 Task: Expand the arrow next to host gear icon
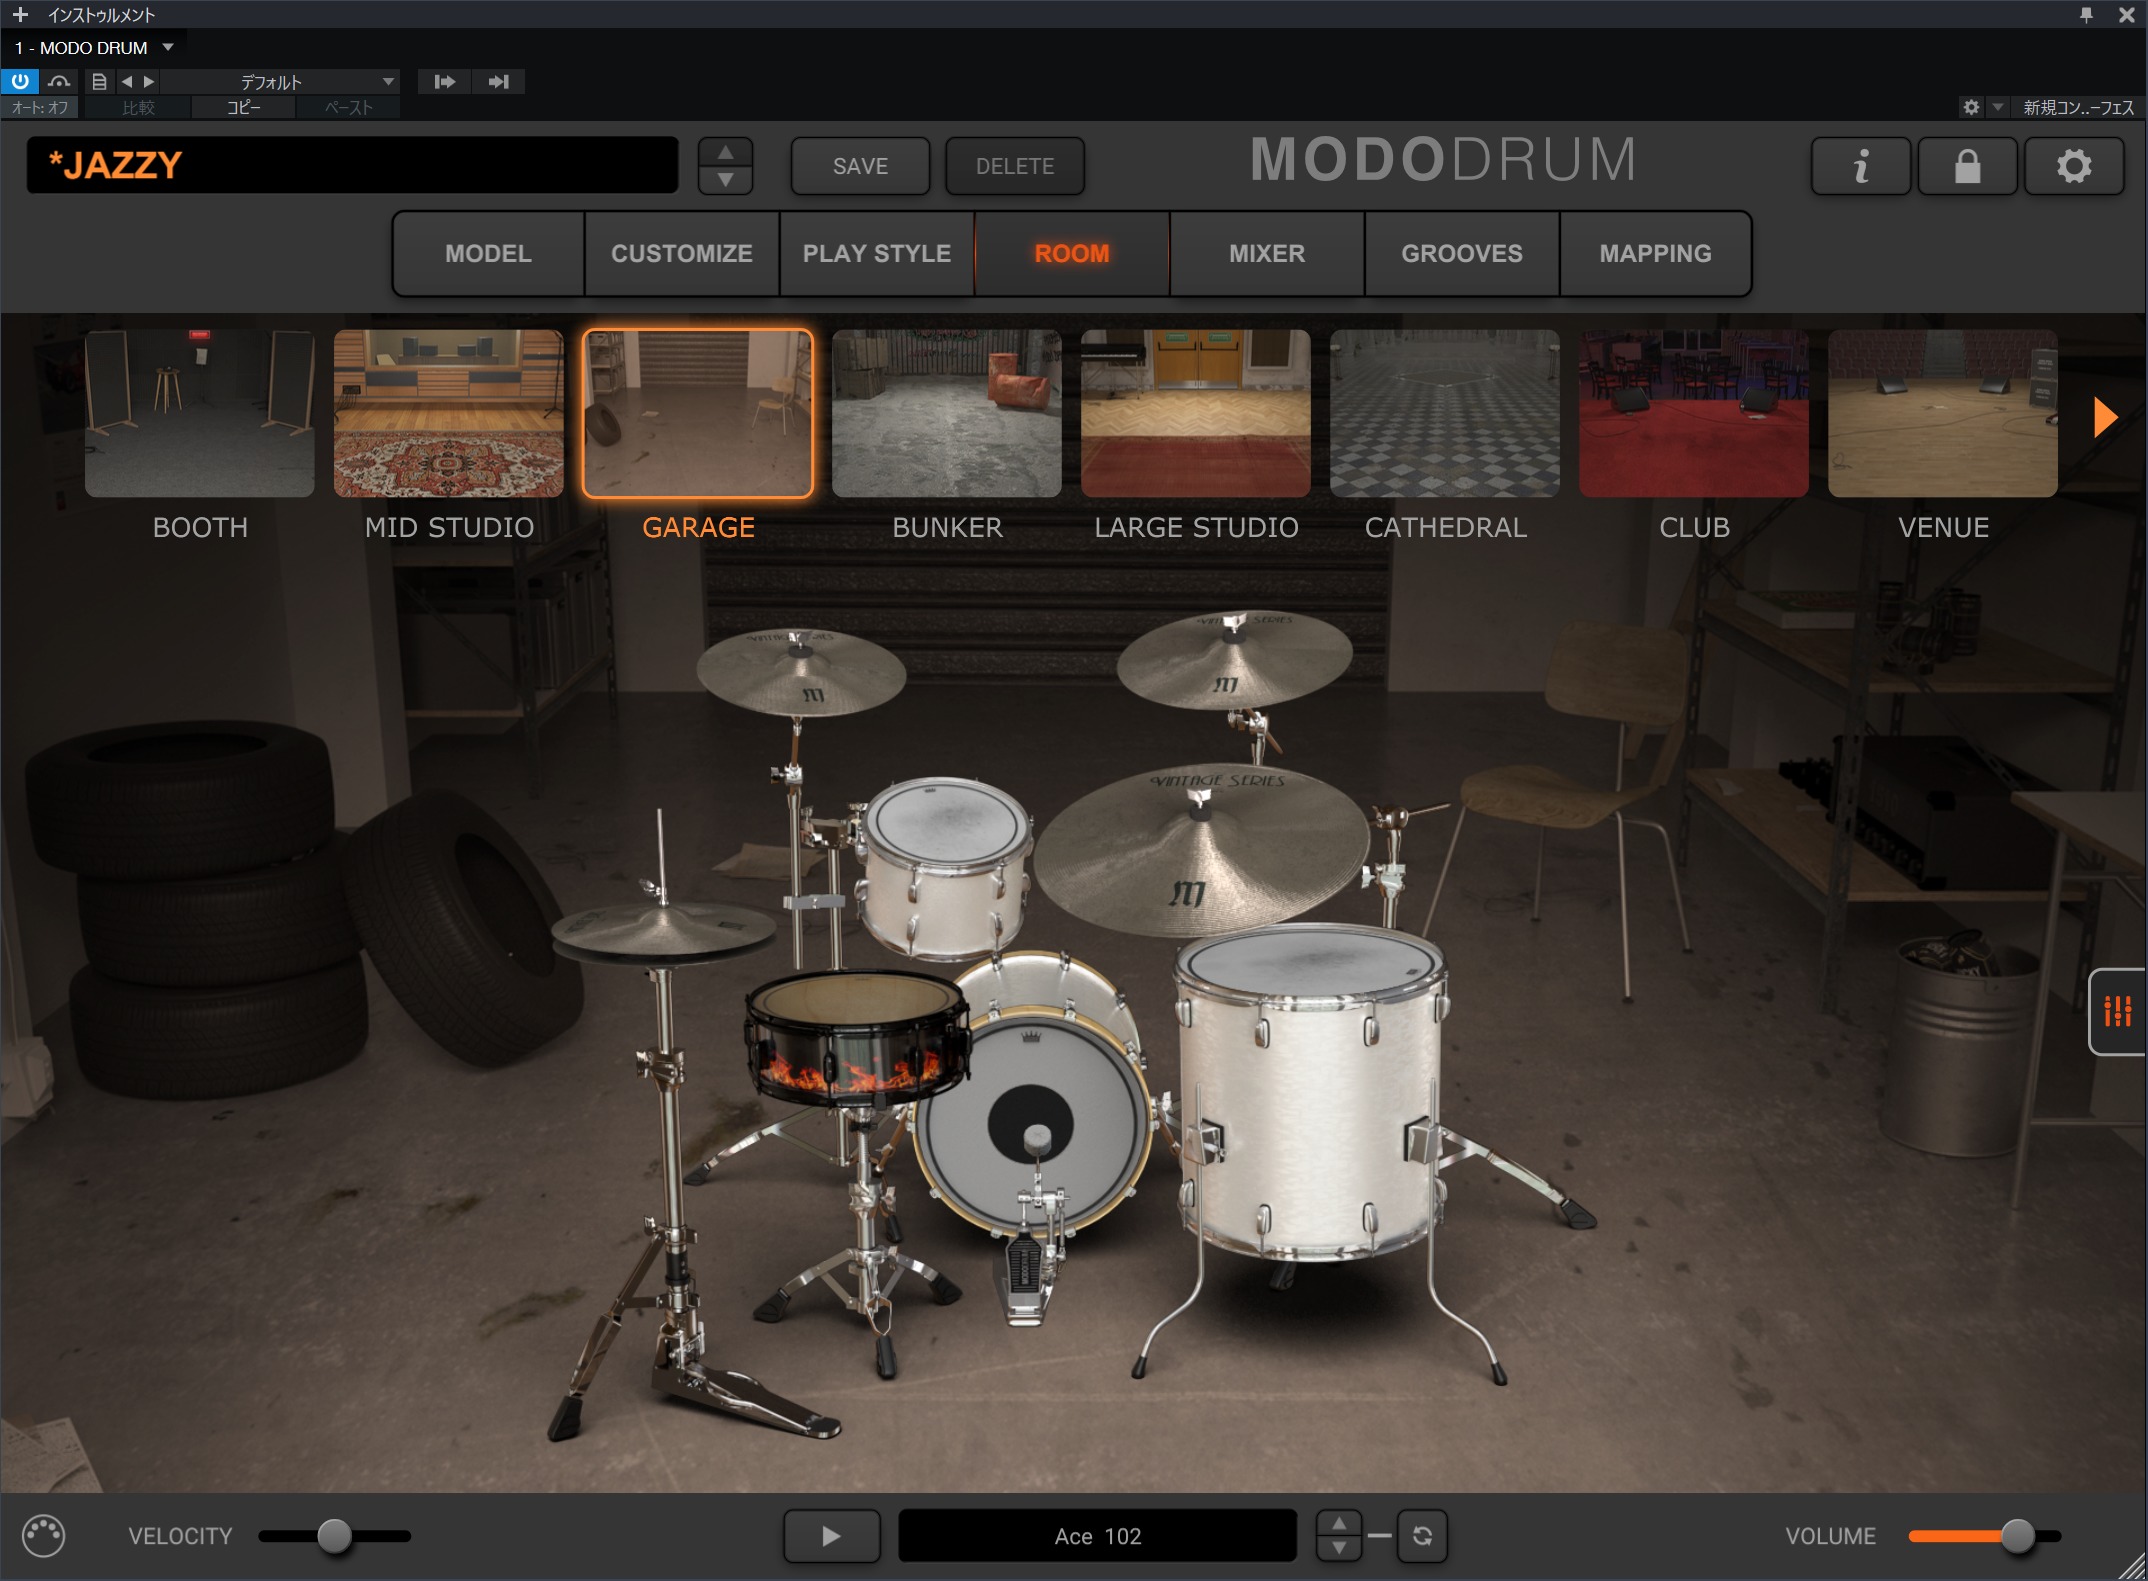pyautogui.click(x=1997, y=107)
